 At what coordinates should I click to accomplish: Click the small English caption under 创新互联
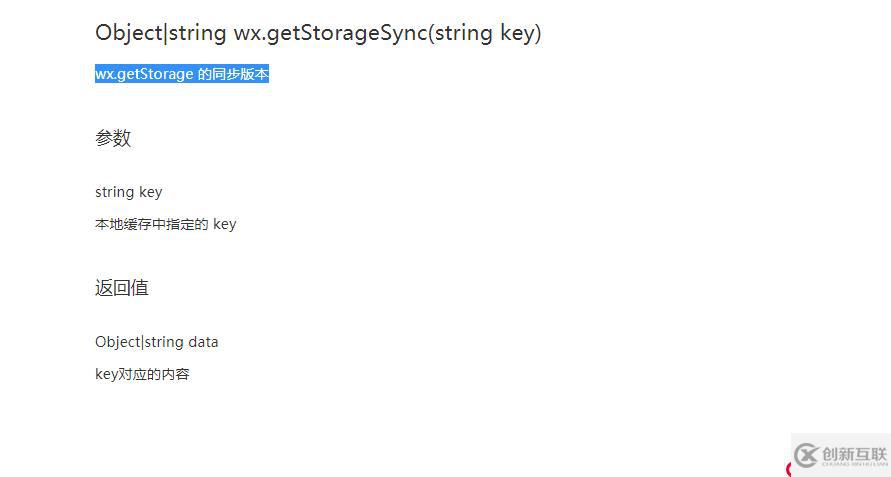855,464
